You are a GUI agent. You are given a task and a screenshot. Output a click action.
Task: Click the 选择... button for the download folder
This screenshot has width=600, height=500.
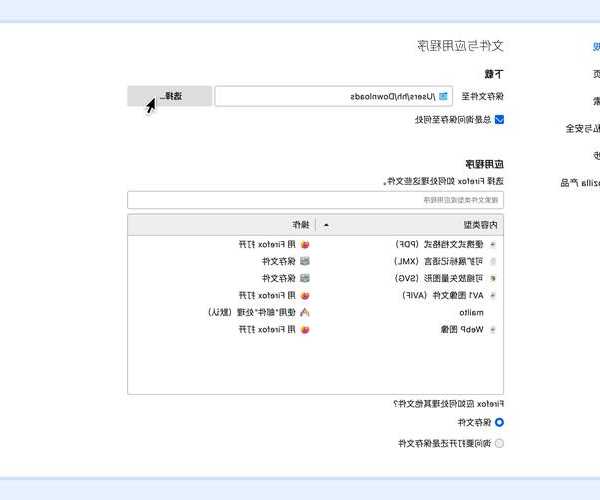[170, 96]
